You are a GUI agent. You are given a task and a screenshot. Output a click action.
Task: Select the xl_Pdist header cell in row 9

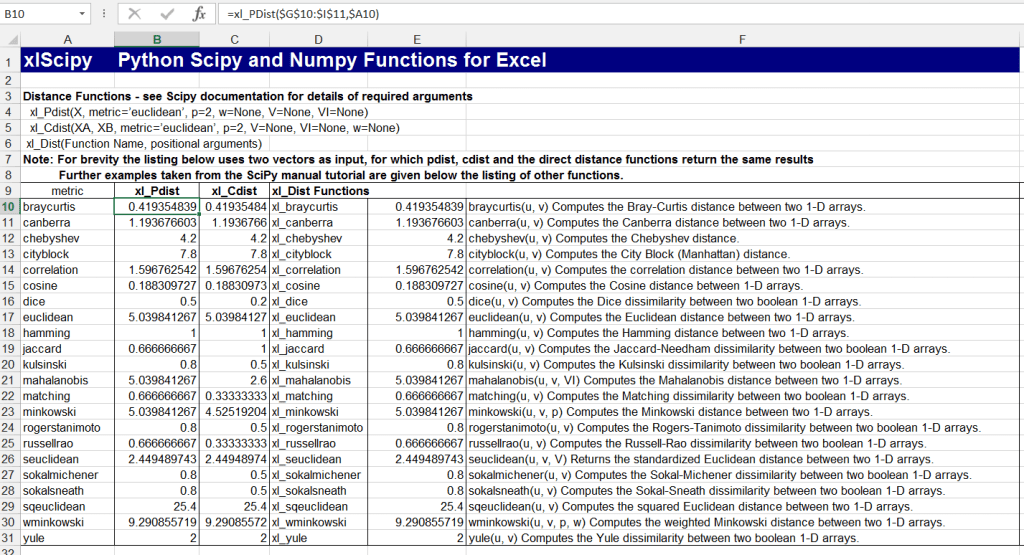(x=157, y=190)
